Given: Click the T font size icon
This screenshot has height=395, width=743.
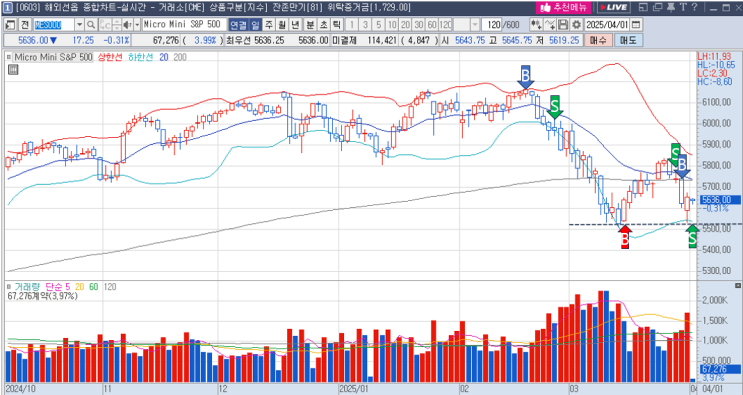Looking at the screenshot, I should coord(683,8).
